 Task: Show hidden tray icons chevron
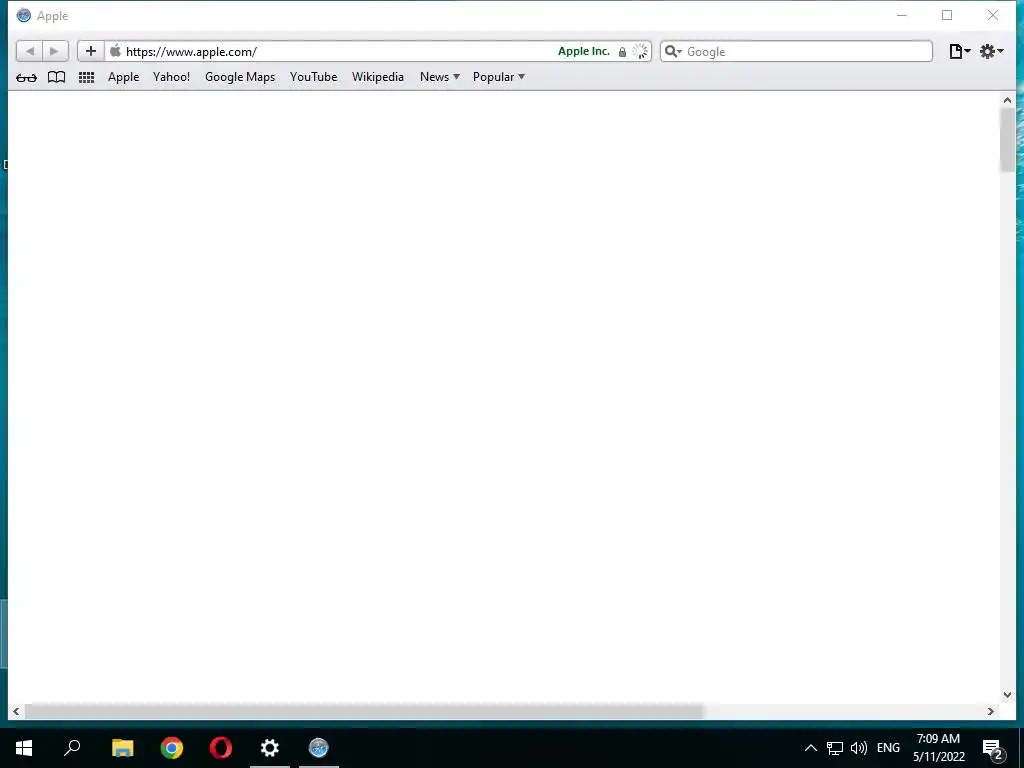coord(810,748)
